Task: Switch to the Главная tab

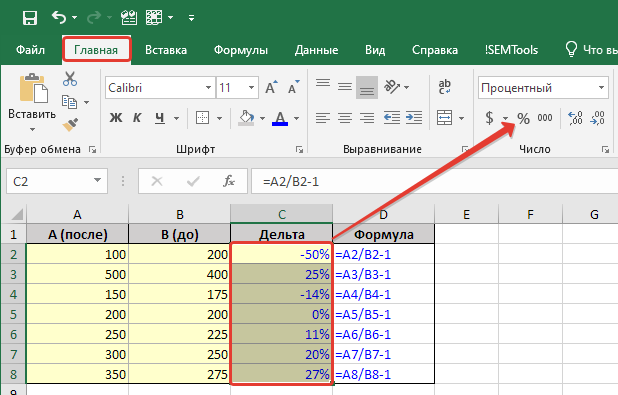Action: pyautogui.click(x=96, y=50)
